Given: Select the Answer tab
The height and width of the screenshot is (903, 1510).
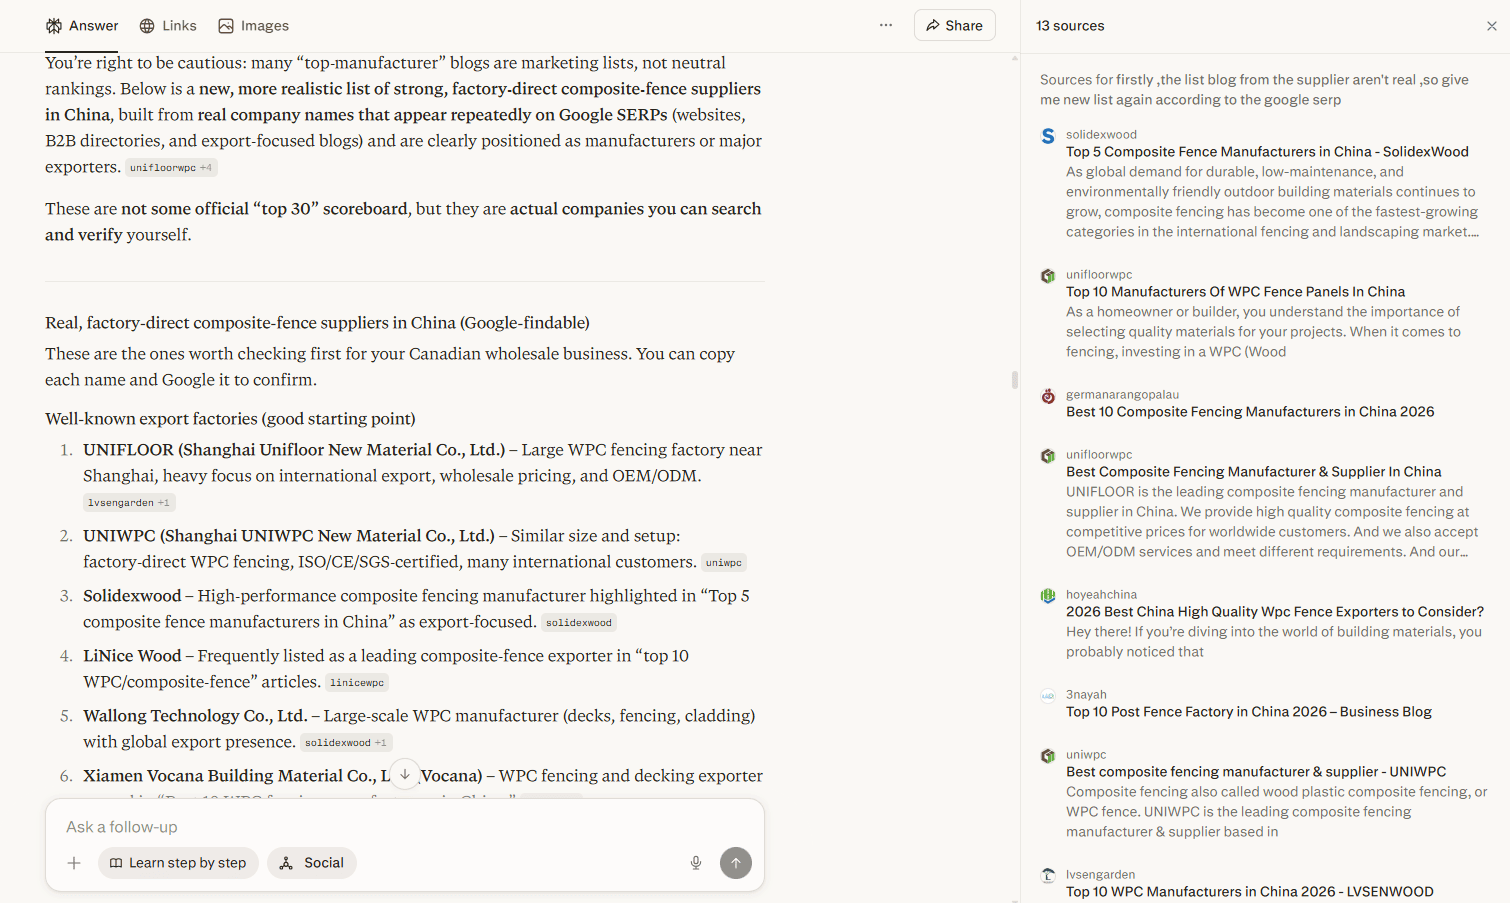Looking at the screenshot, I should point(82,26).
